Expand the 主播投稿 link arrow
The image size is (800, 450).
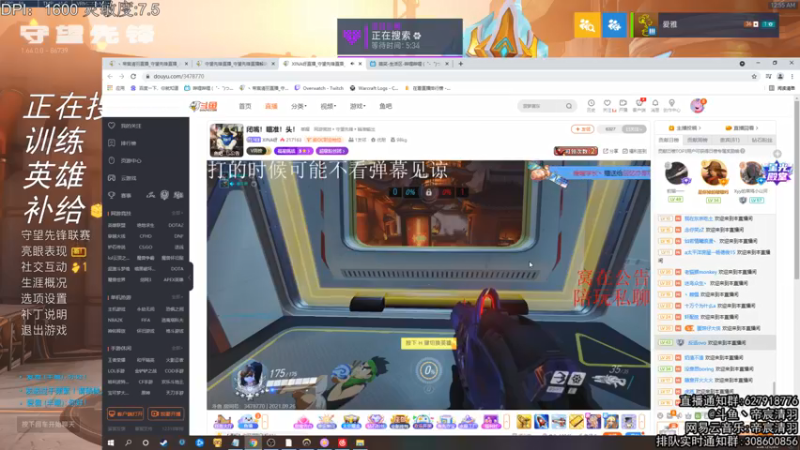[700, 128]
